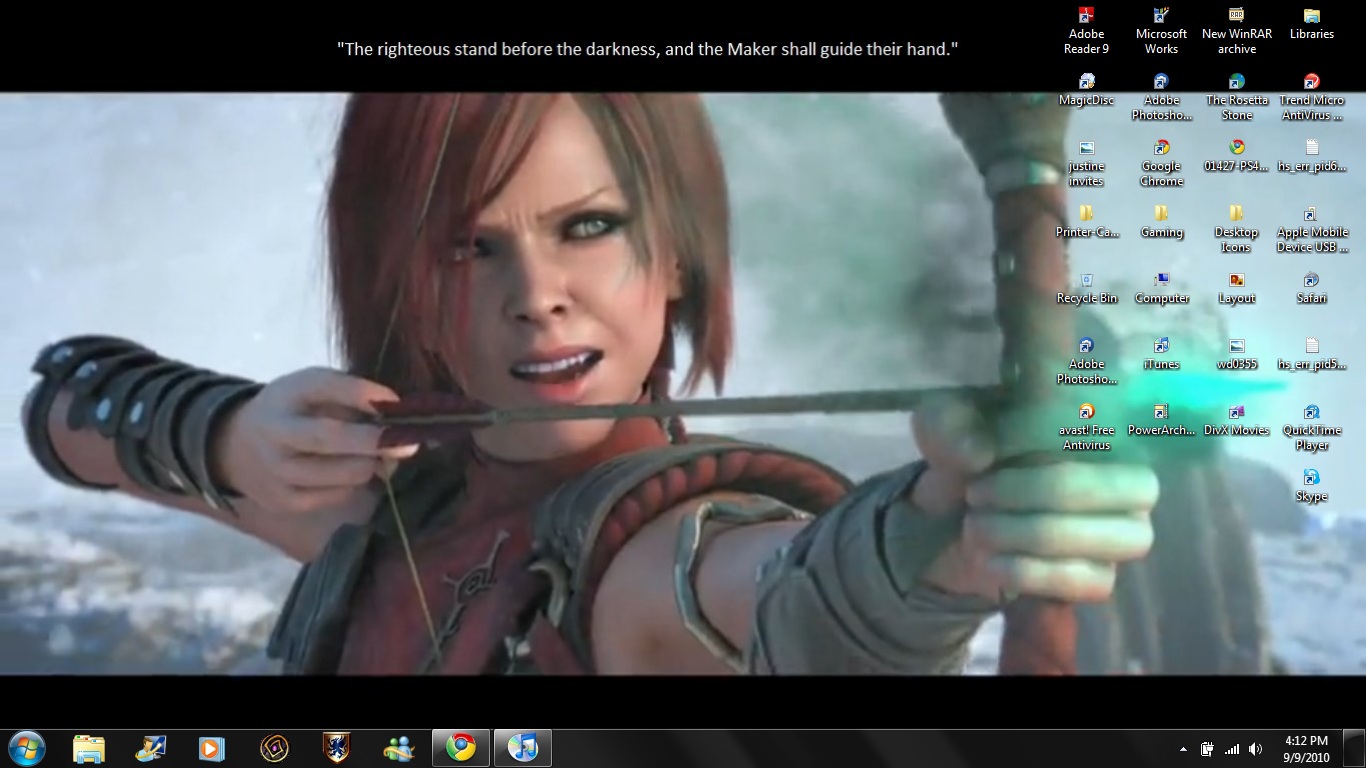This screenshot has height=768, width=1366.
Task: Select the iTunes desktop shortcut
Action: pos(1161,353)
